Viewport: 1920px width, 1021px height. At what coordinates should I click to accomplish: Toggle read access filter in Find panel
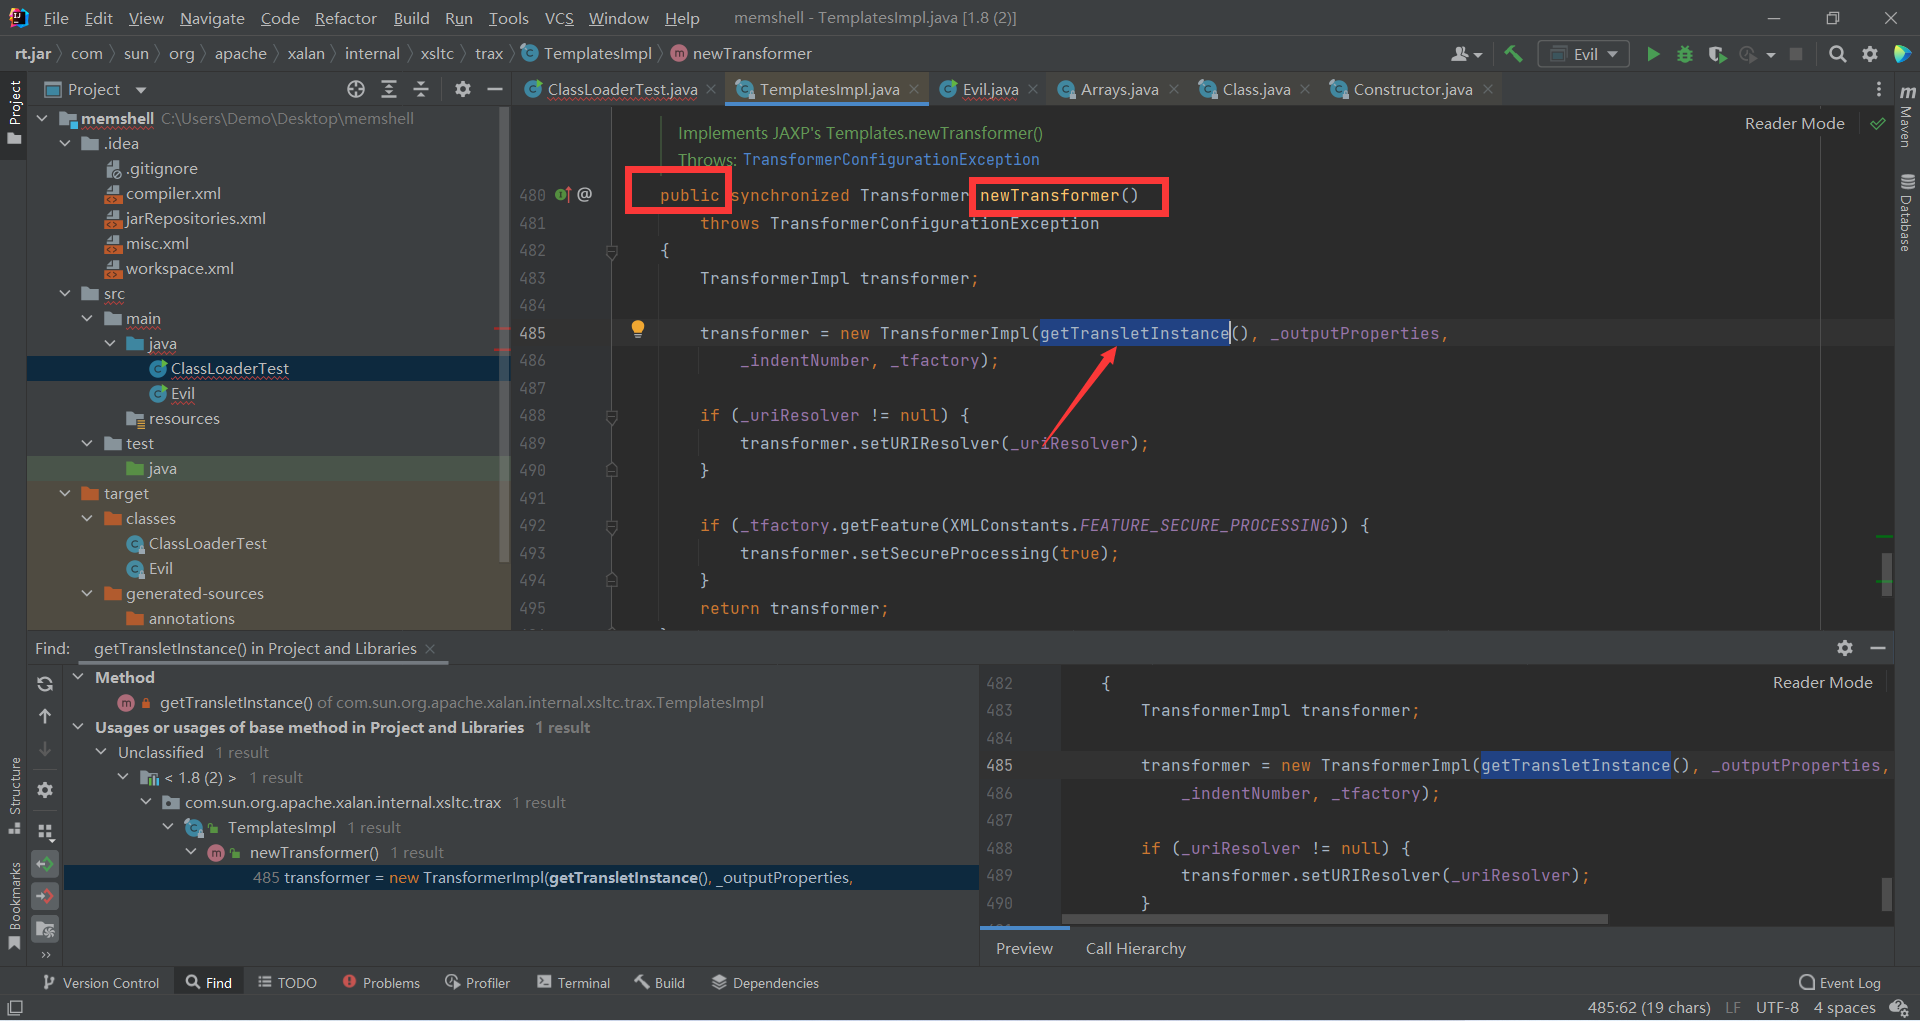45,864
